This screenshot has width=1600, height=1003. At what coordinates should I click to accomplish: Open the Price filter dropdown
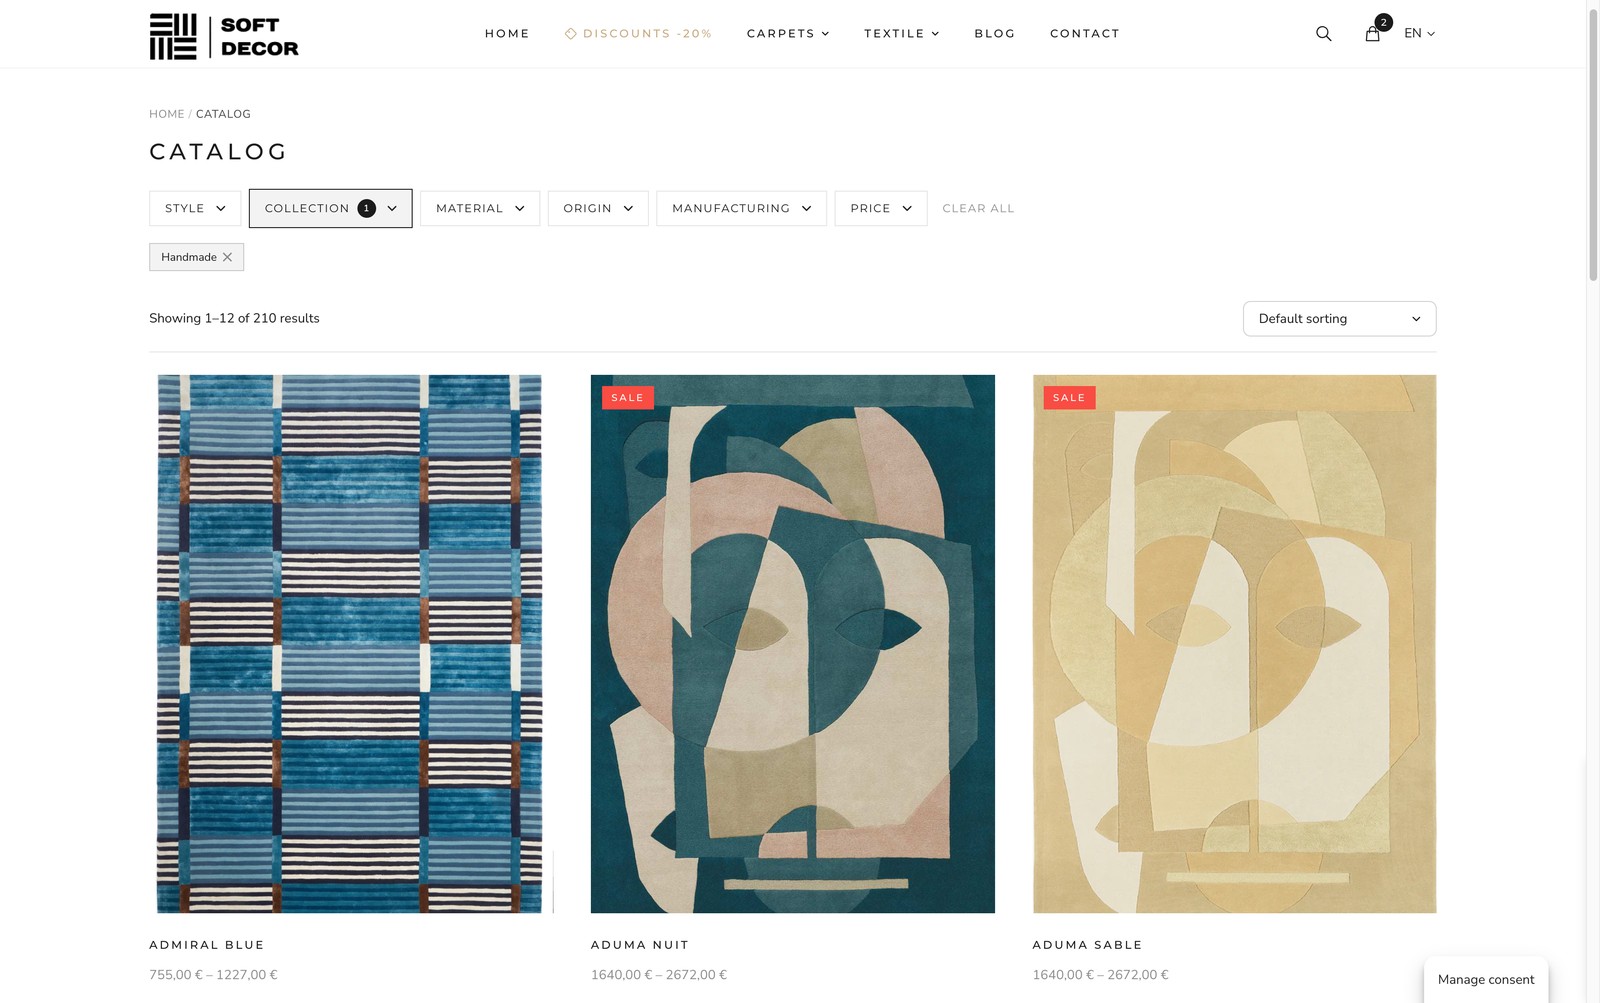point(881,208)
